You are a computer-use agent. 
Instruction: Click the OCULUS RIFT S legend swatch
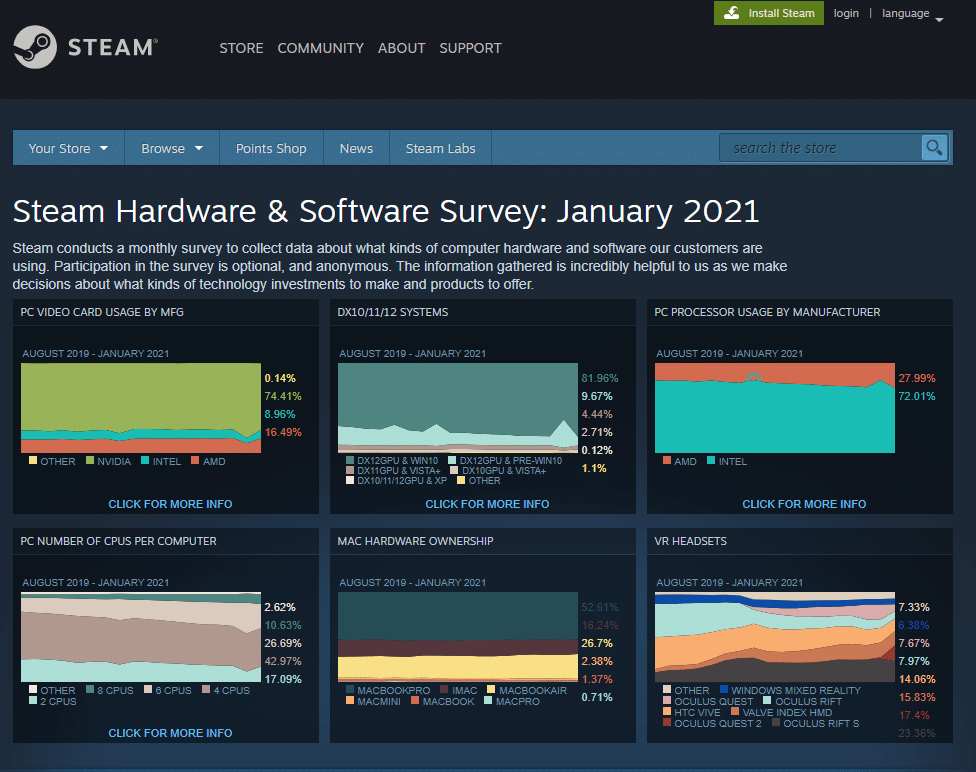pyautogui.click(x=776, y=723)
